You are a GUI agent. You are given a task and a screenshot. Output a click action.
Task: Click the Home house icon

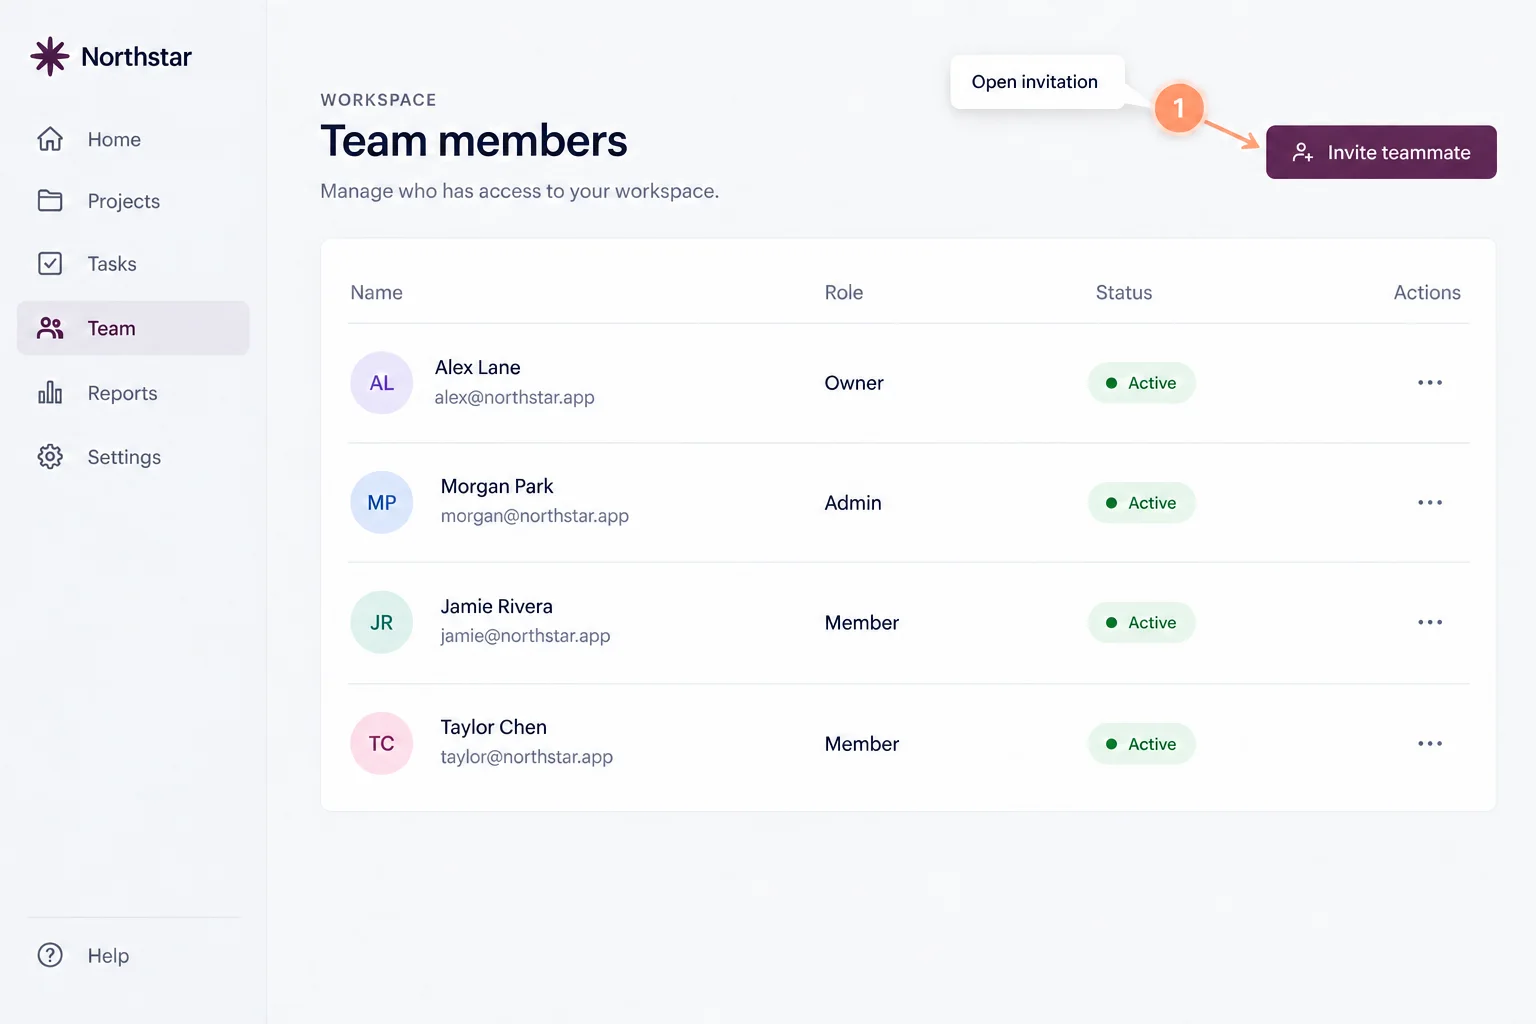click(x=50, y=139)
